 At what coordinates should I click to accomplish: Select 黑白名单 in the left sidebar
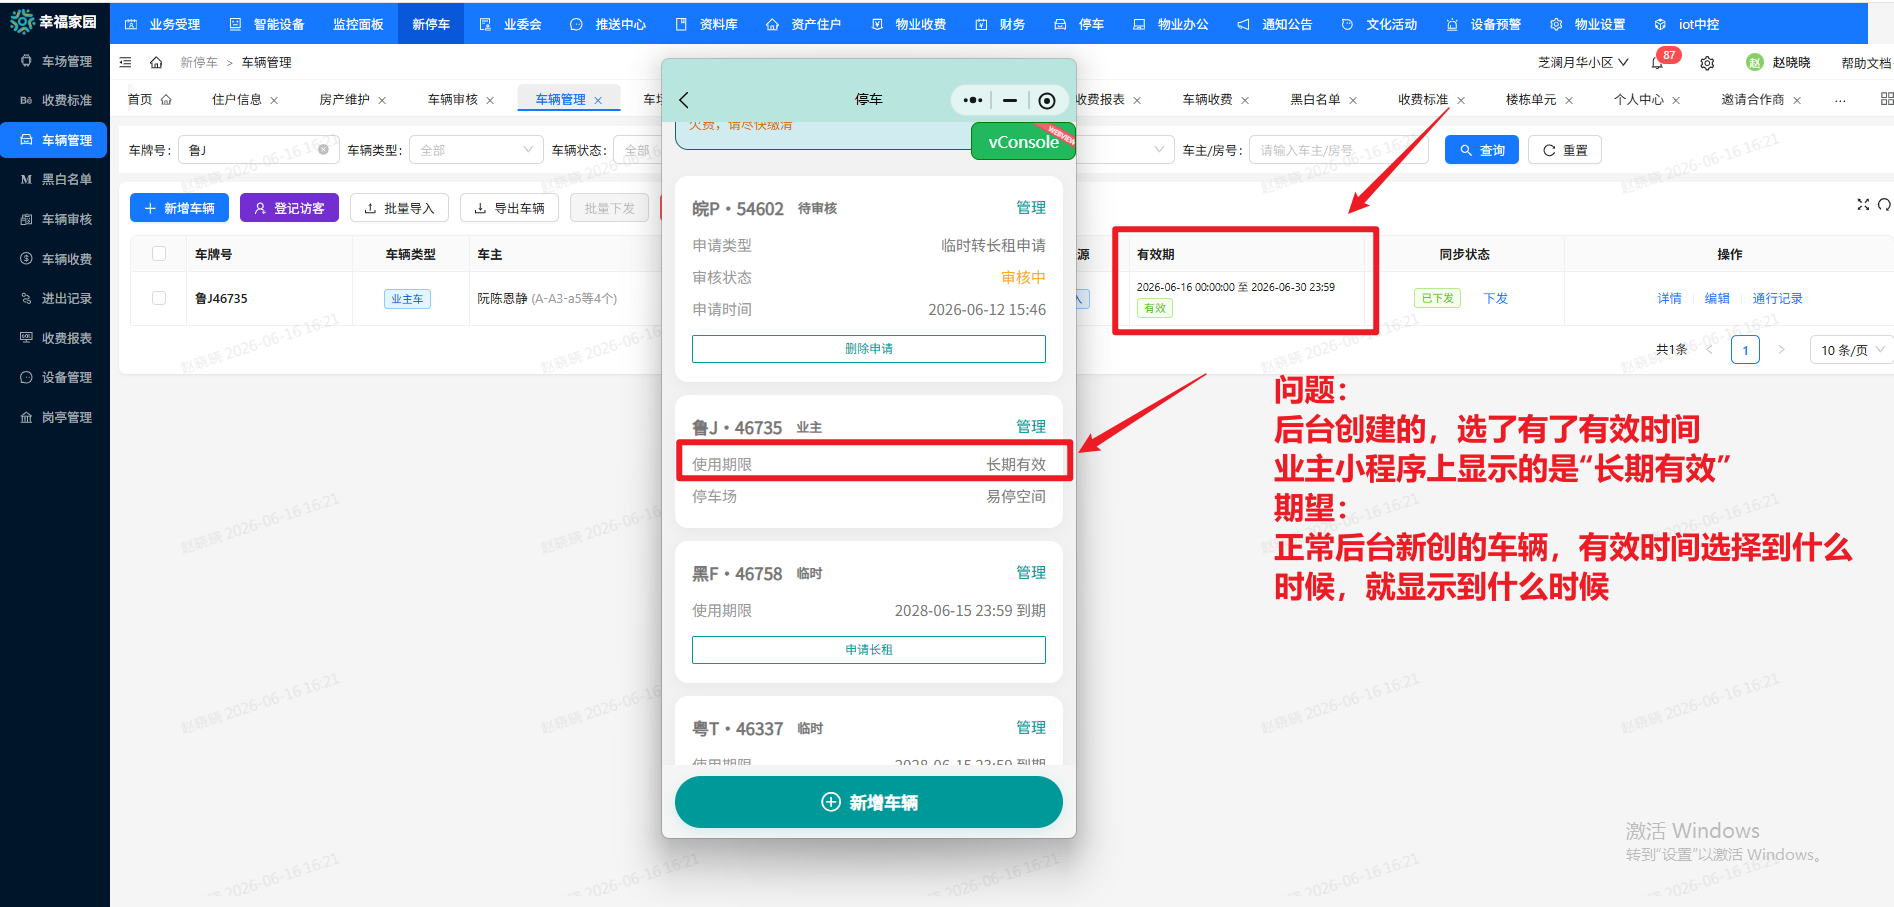[x=56, y=179]
